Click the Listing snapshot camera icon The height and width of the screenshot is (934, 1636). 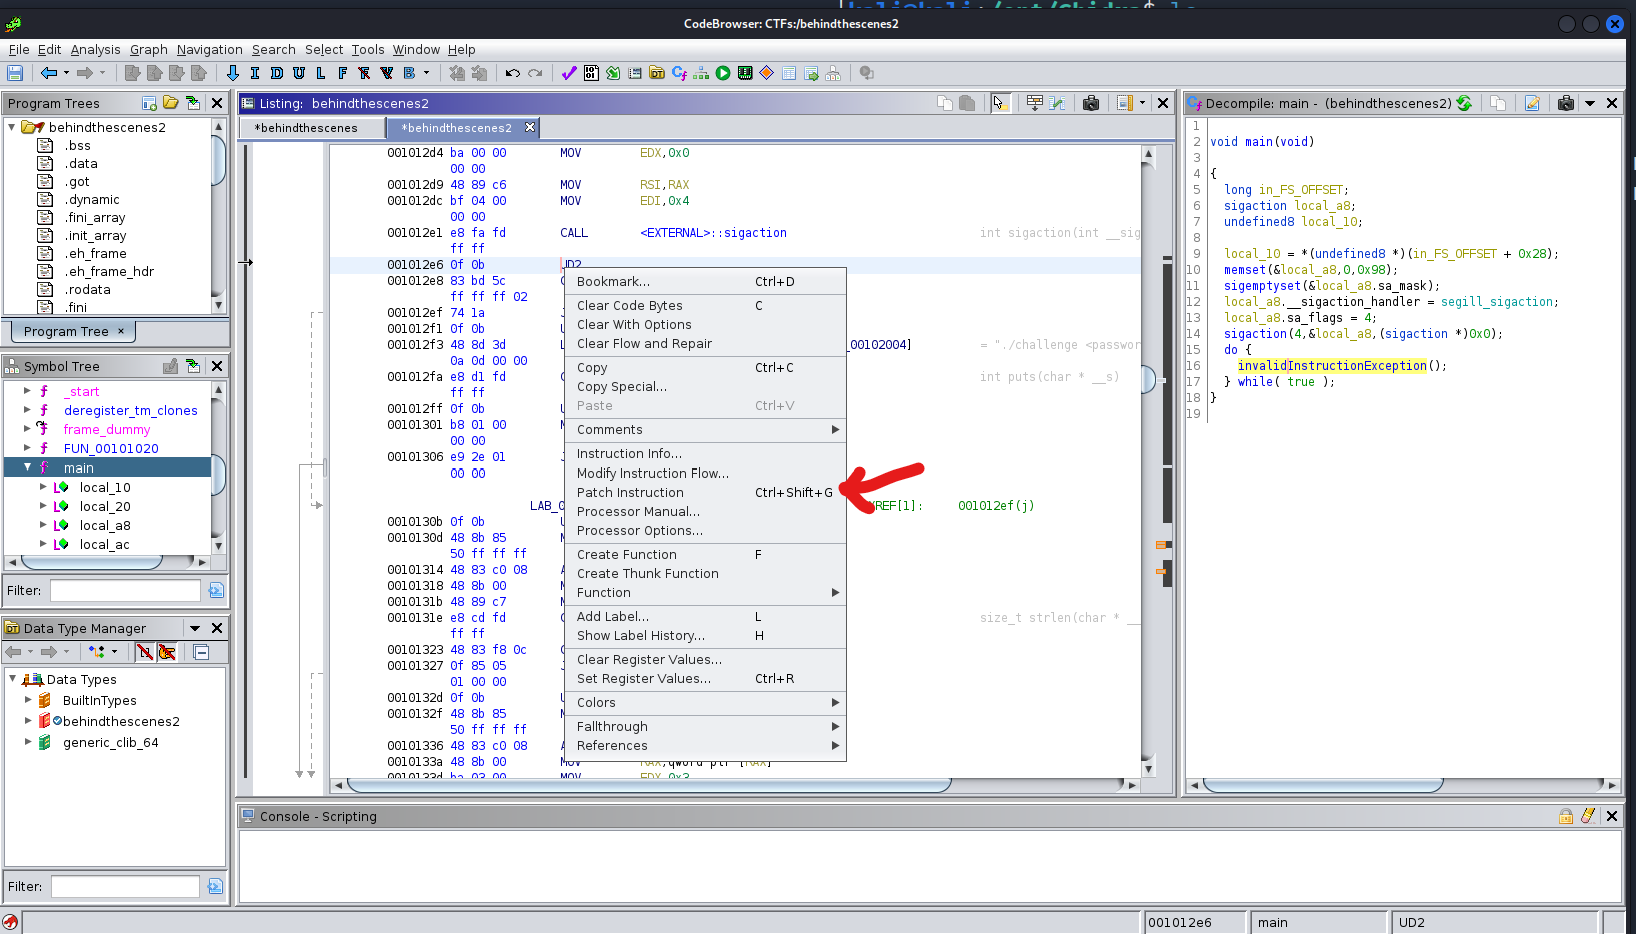(x=1091, y=103)
